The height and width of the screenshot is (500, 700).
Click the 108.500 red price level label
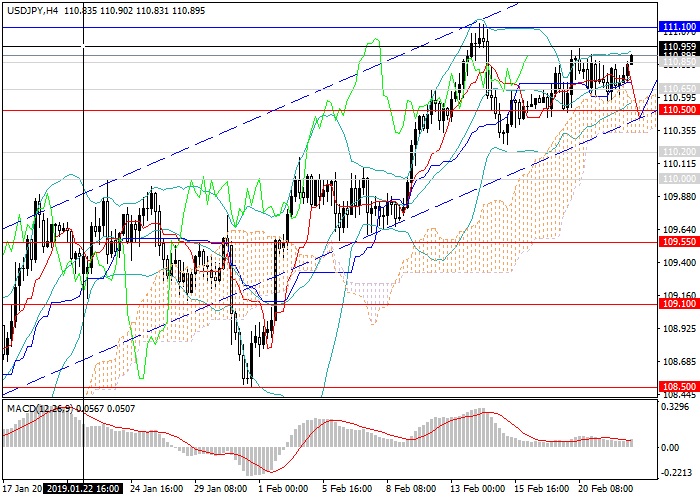(x=679, y=386)
